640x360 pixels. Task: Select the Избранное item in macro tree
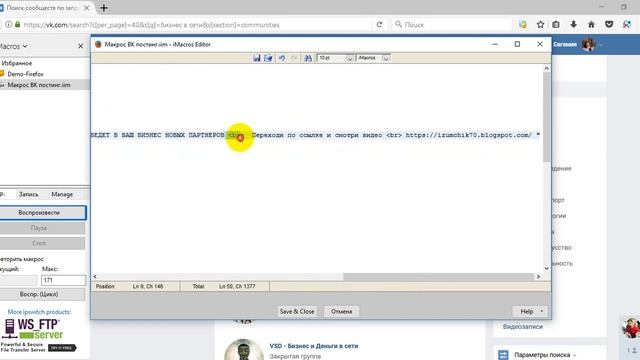coord(17,63)
